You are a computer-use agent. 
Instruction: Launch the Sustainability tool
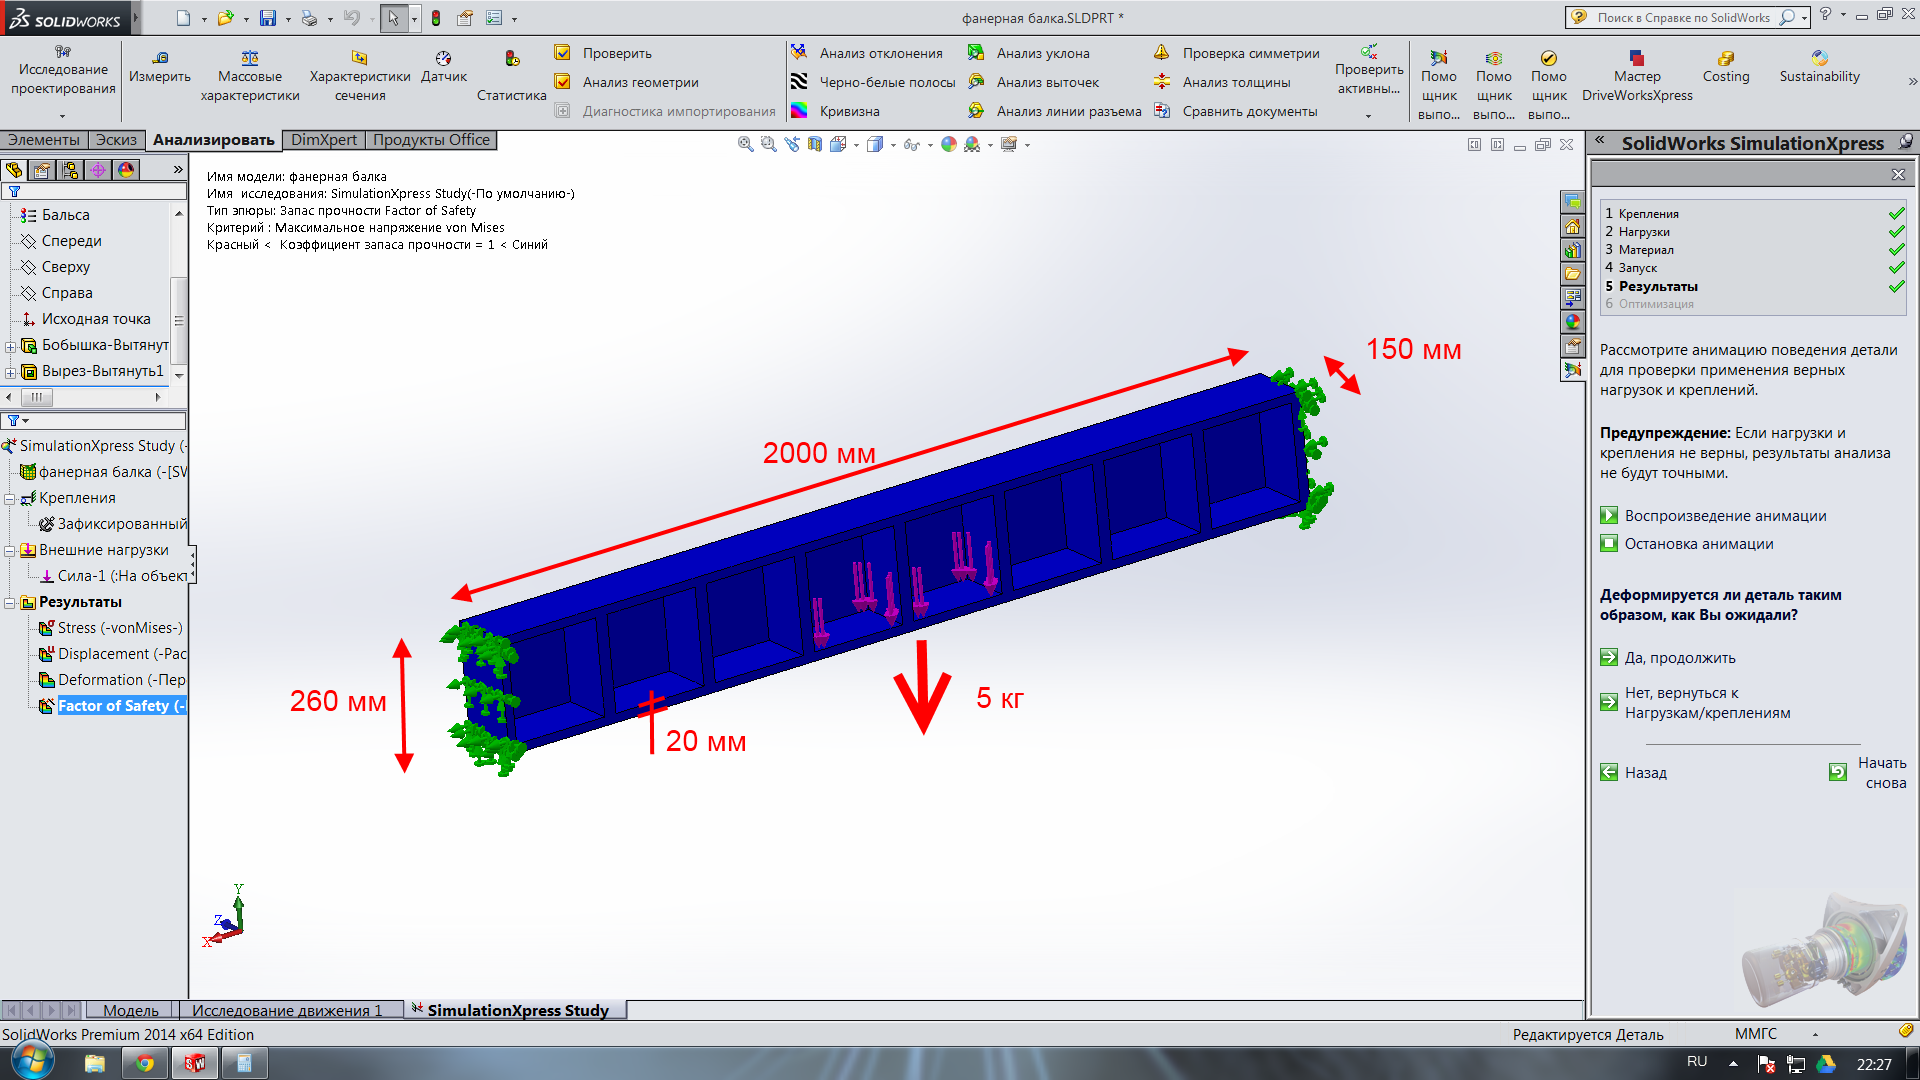tap(1819, 58)
